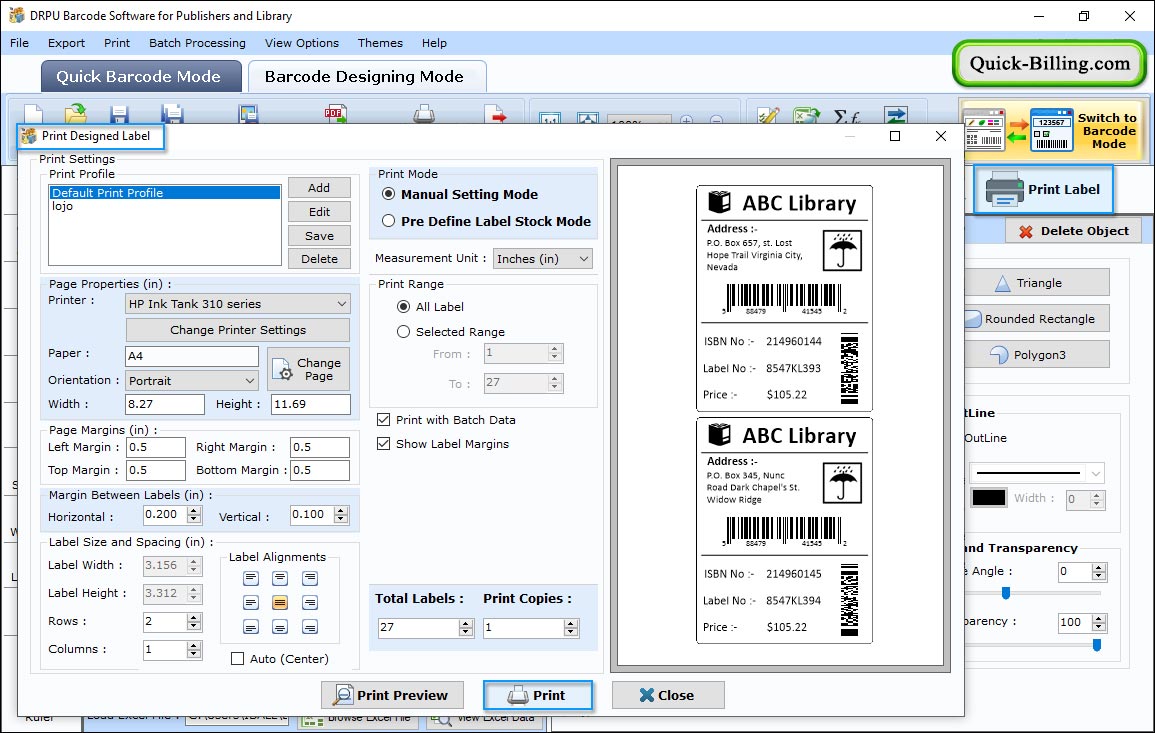This screenshot has height=733, width=1155.
Task: Click the rotation angle slider handle
Action: [1005, 593]
